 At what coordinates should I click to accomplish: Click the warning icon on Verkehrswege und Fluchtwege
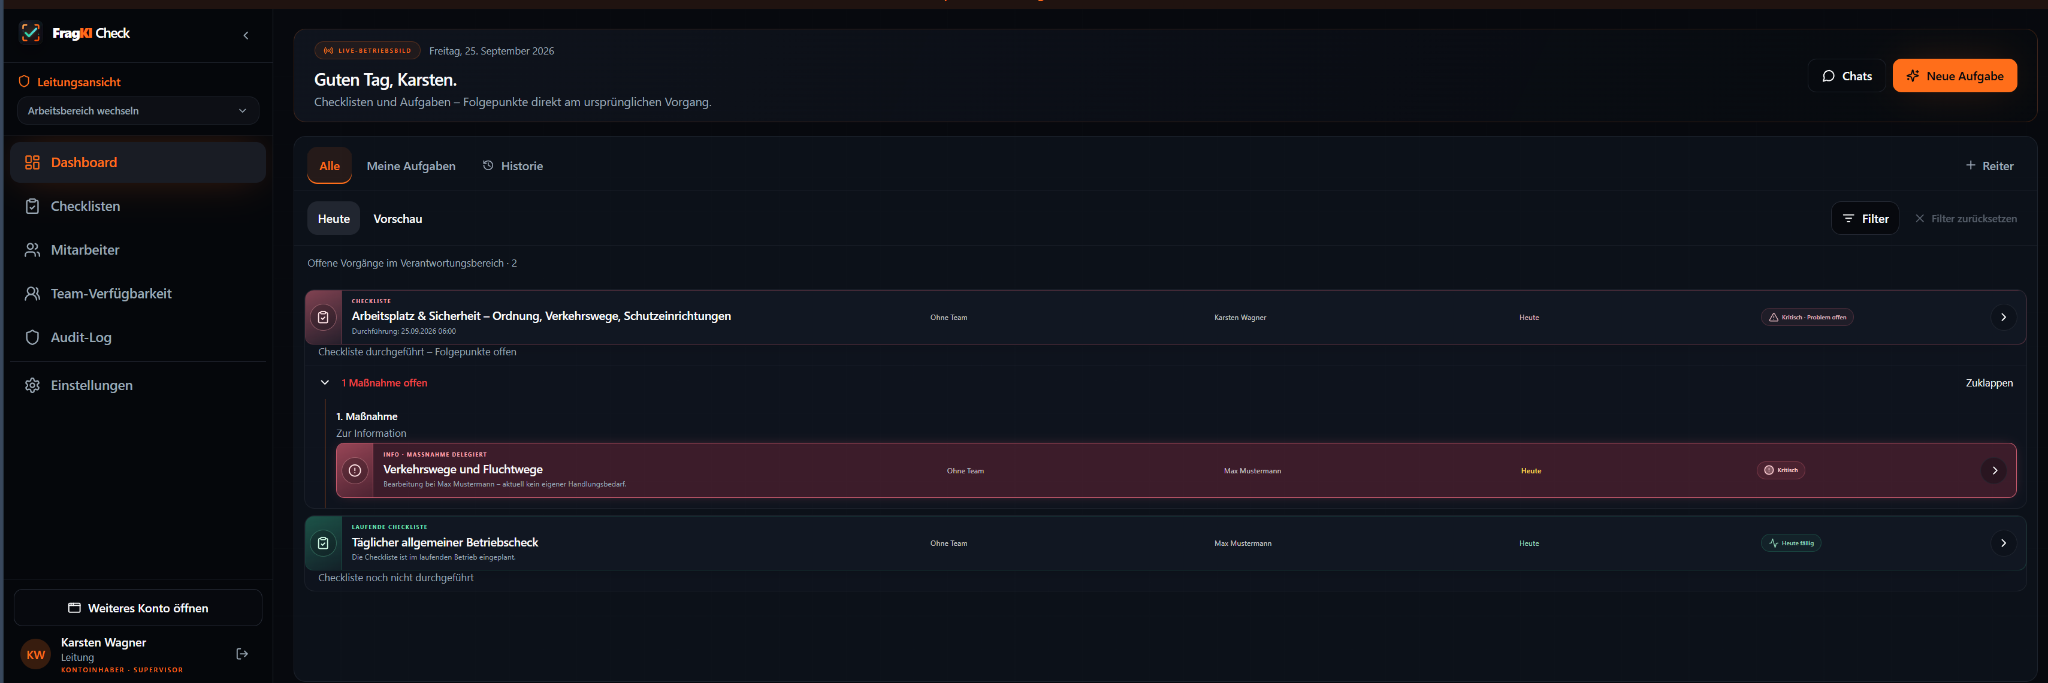(355, 470)
